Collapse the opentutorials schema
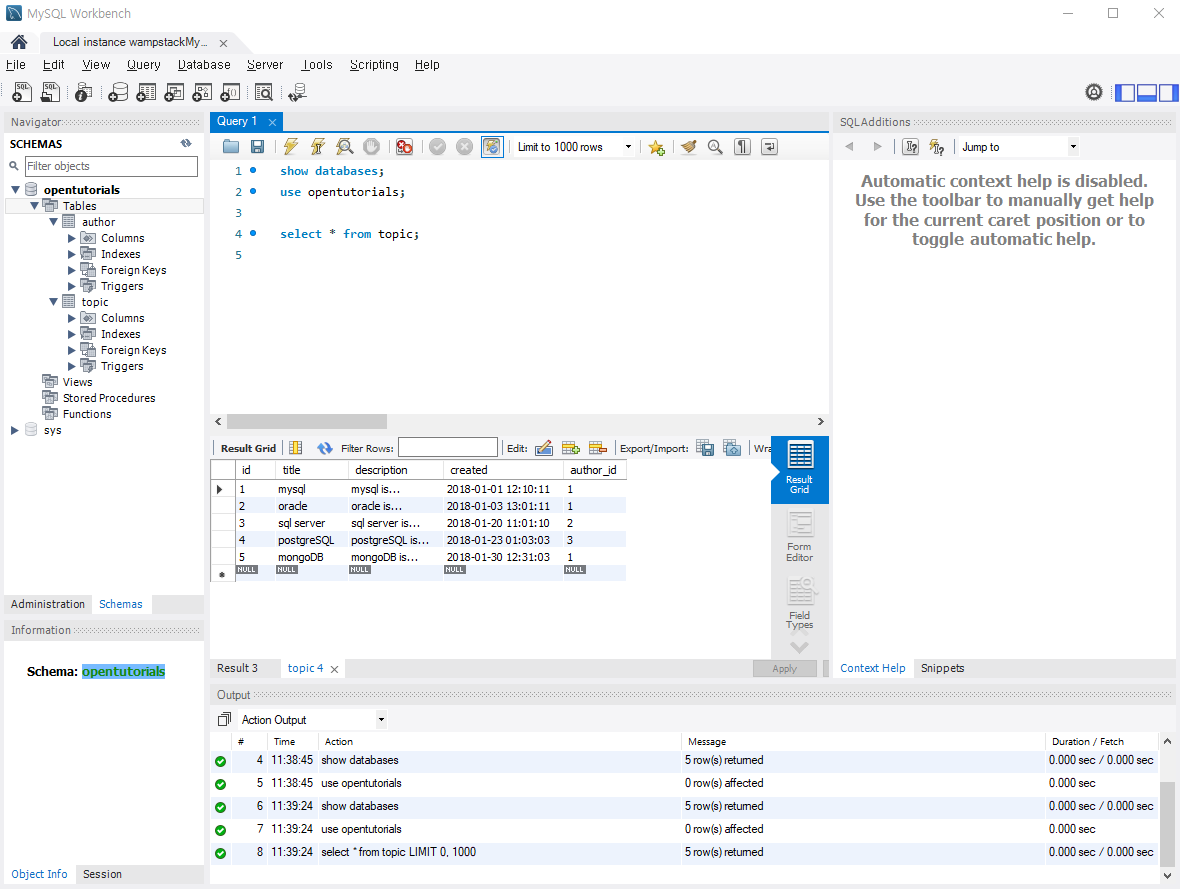The height and width of the screenshot is (889, 1180). (15, 190)
